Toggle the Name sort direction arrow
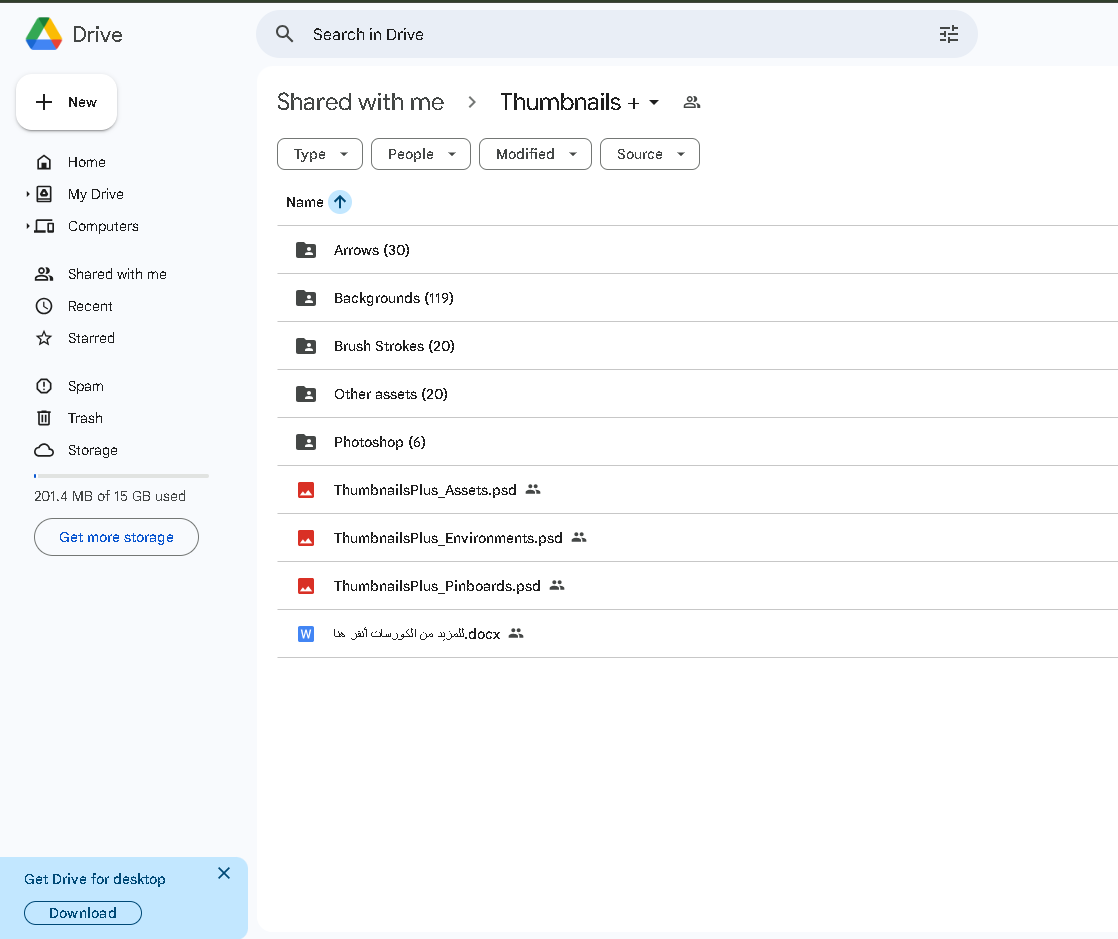This screenshot has width=1118, height=939. pyautogui.click(x=340, y=202)
